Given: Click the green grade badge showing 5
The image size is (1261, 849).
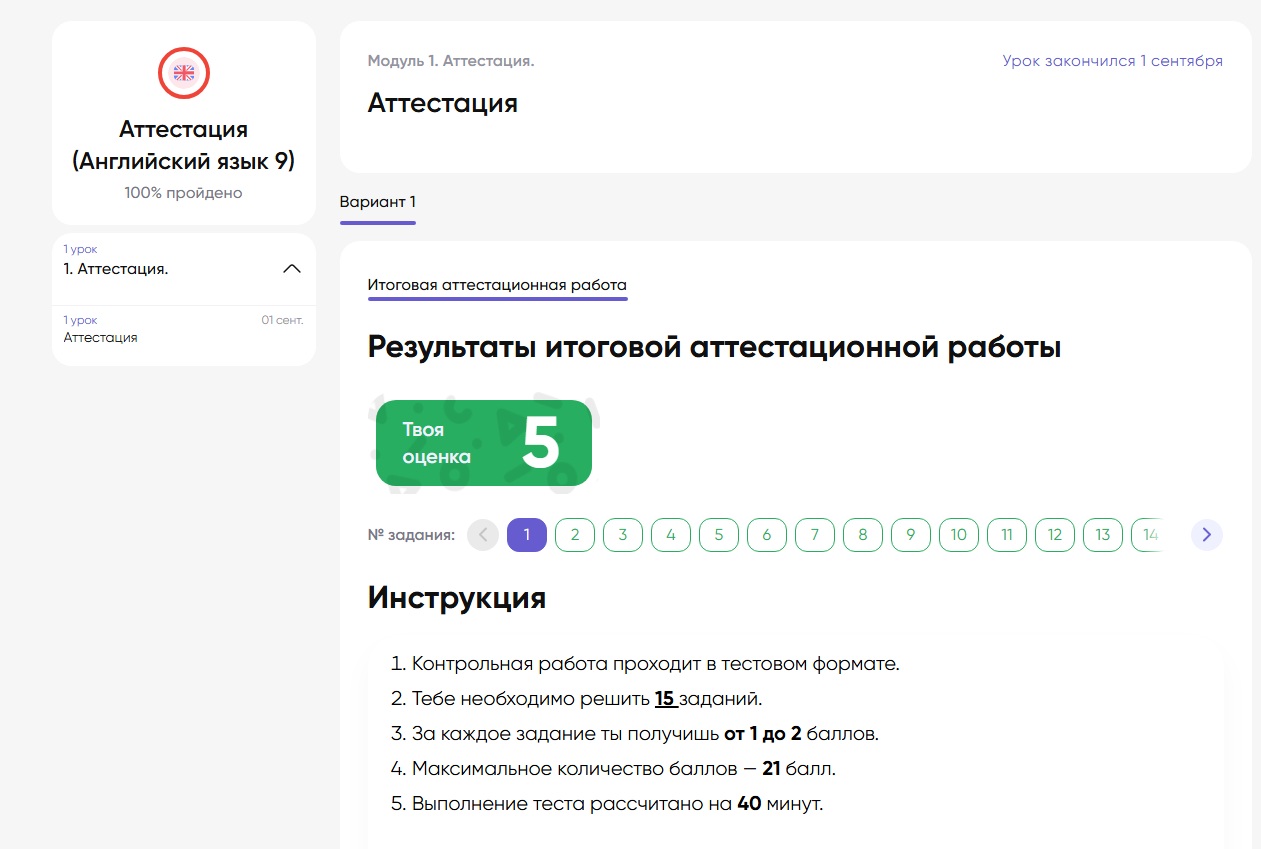Looking at the screenshot, I should (483, 443).
